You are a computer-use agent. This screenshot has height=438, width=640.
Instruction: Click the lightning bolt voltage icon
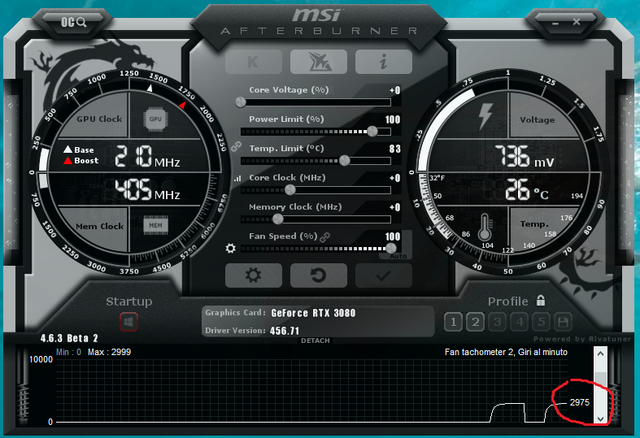(x=485, y=117)
